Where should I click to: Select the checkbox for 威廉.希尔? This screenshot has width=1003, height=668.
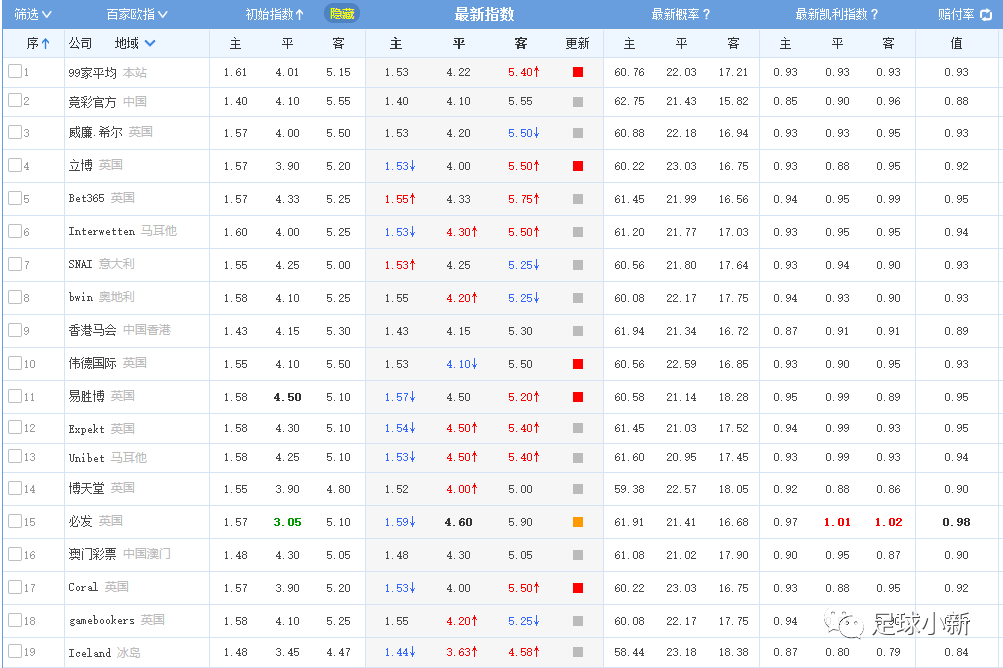[x=15, y=132]
